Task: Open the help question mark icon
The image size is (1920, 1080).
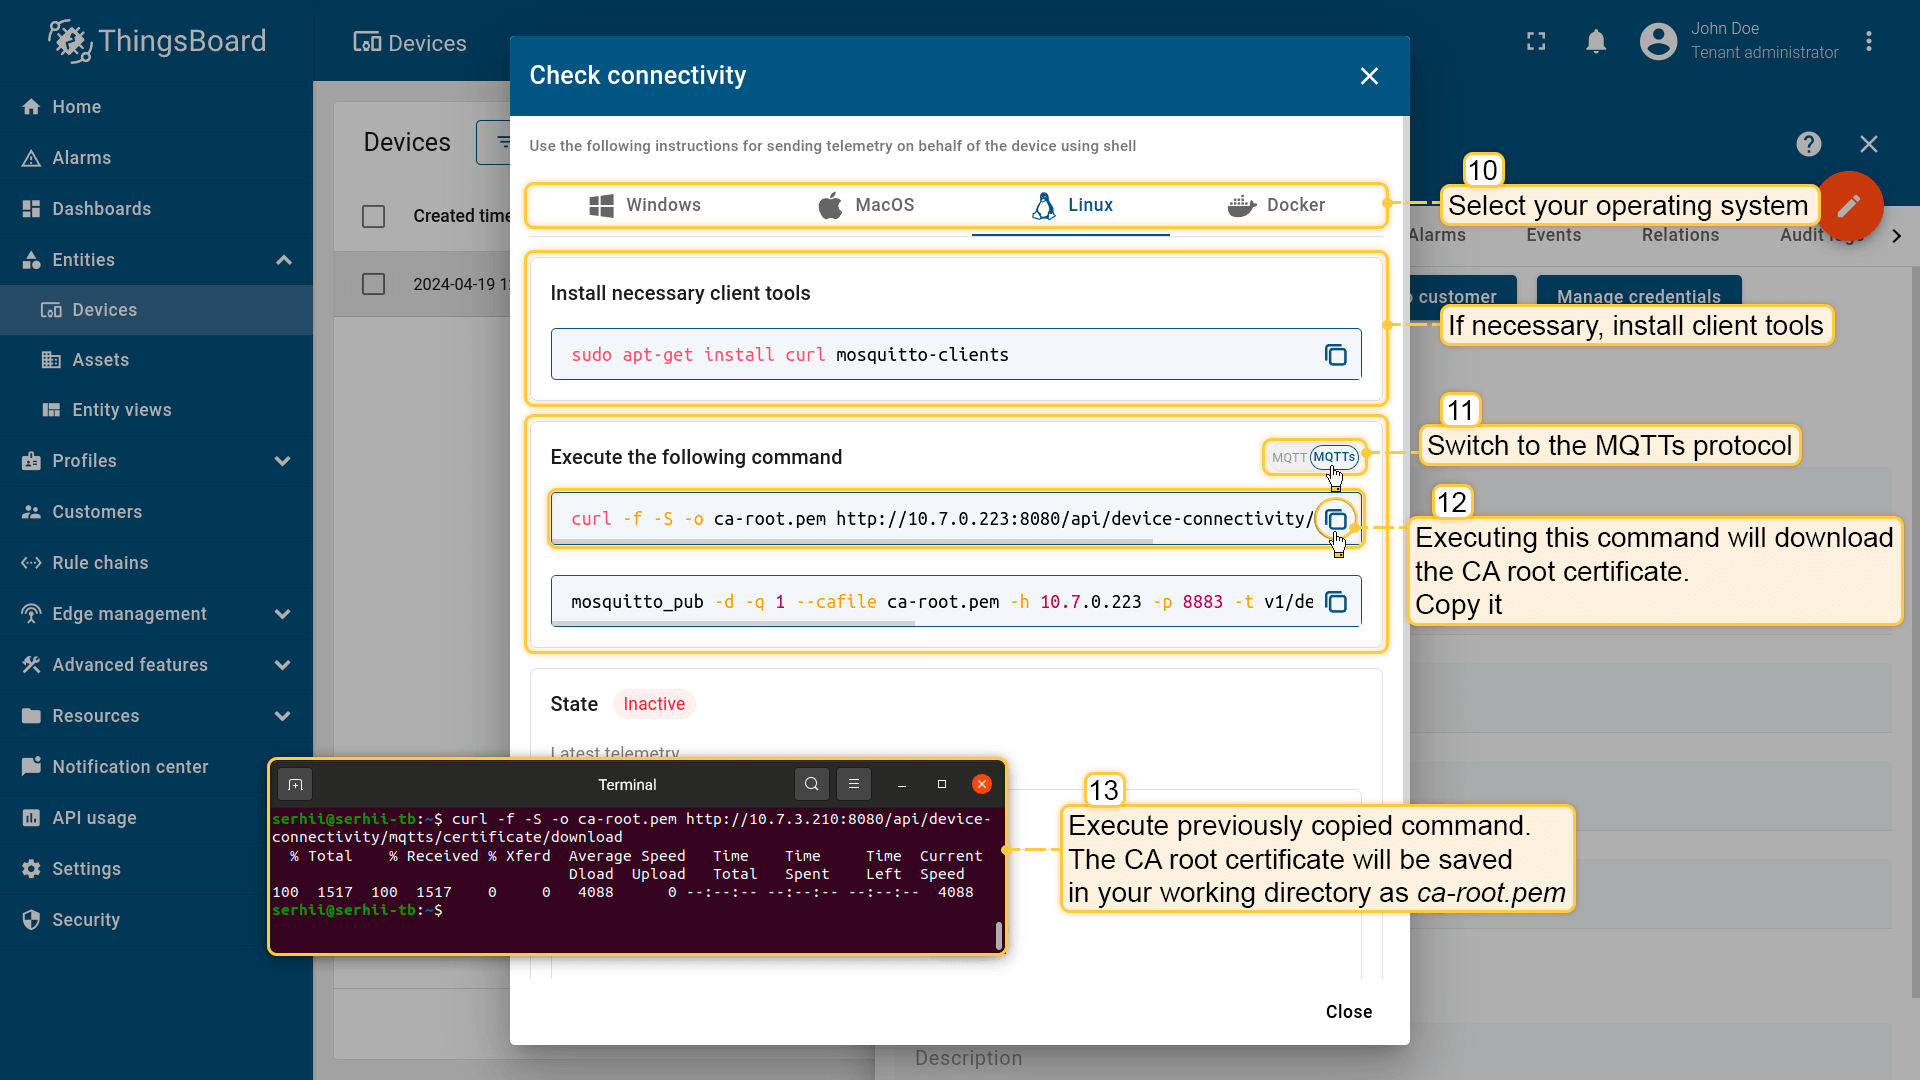Action: pos(1808,144)
